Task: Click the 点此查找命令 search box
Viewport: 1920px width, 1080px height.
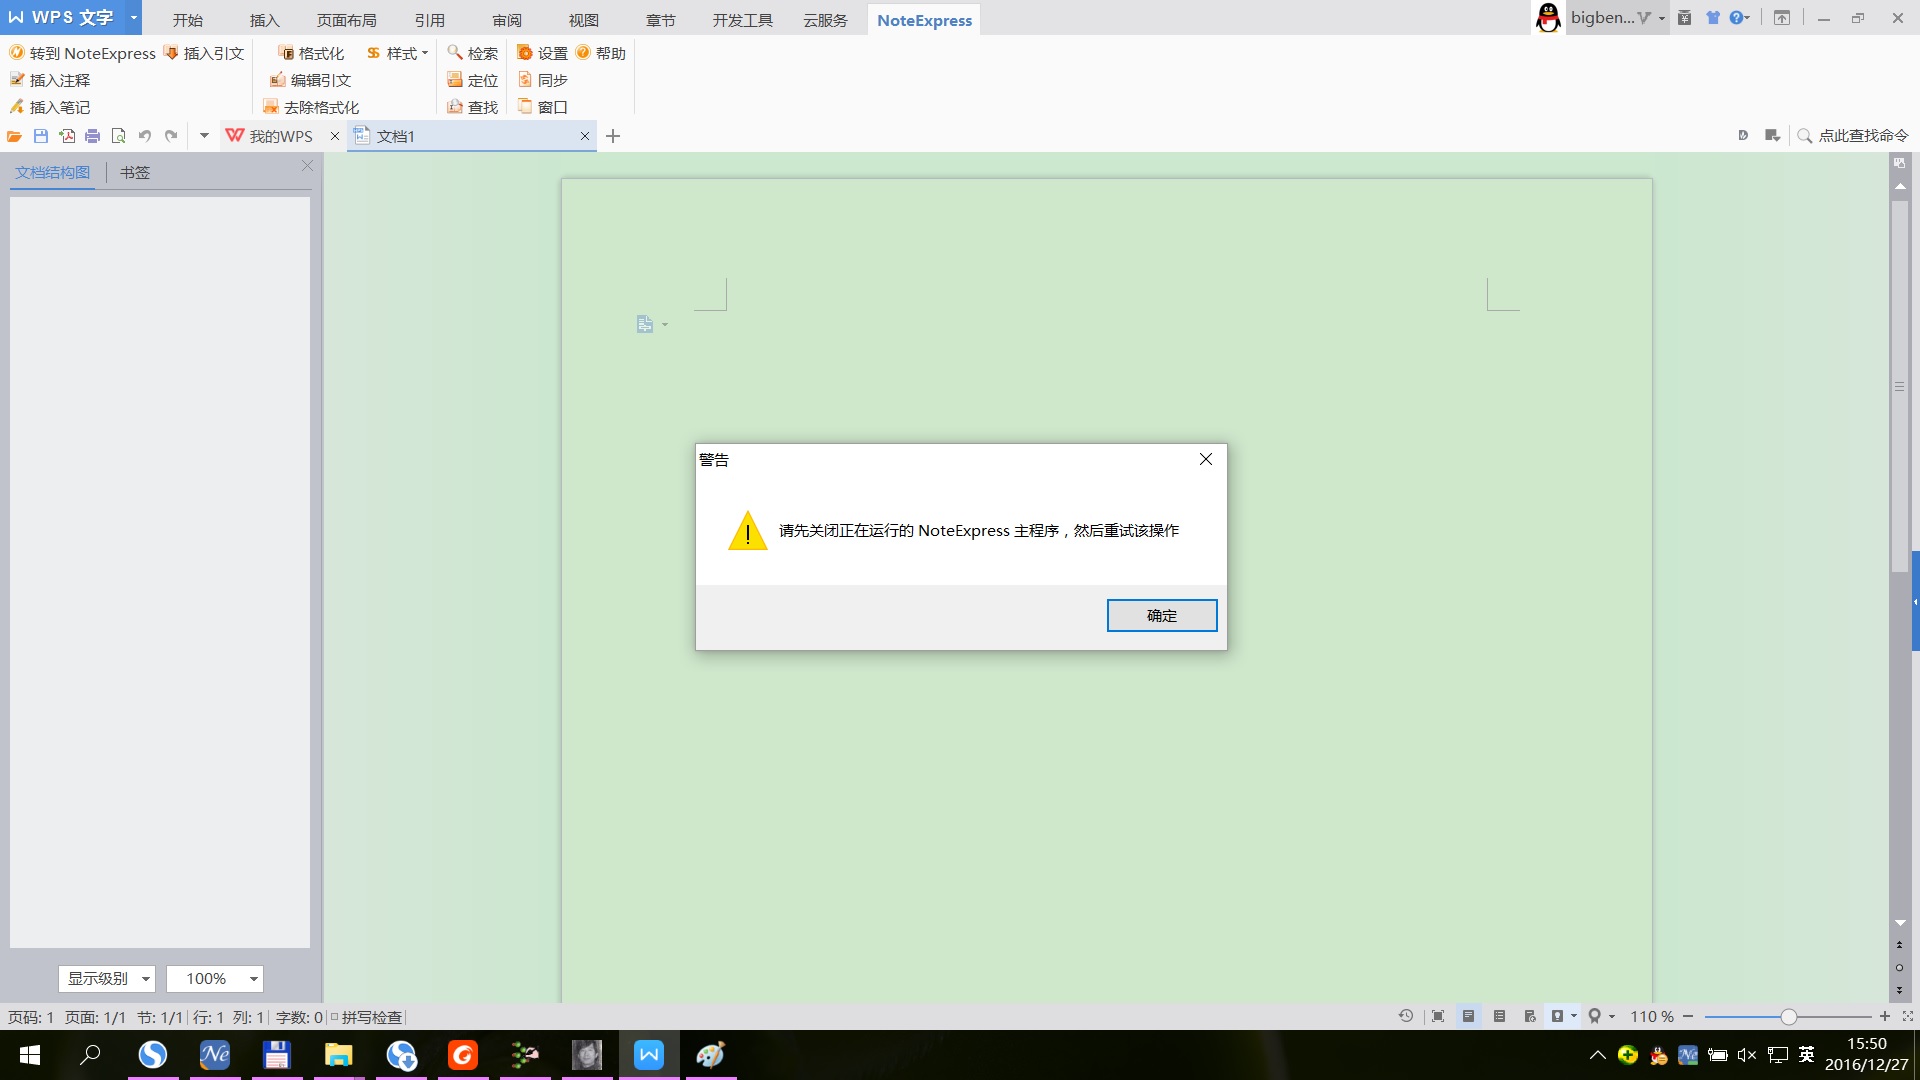Action: coord(1853,136)
